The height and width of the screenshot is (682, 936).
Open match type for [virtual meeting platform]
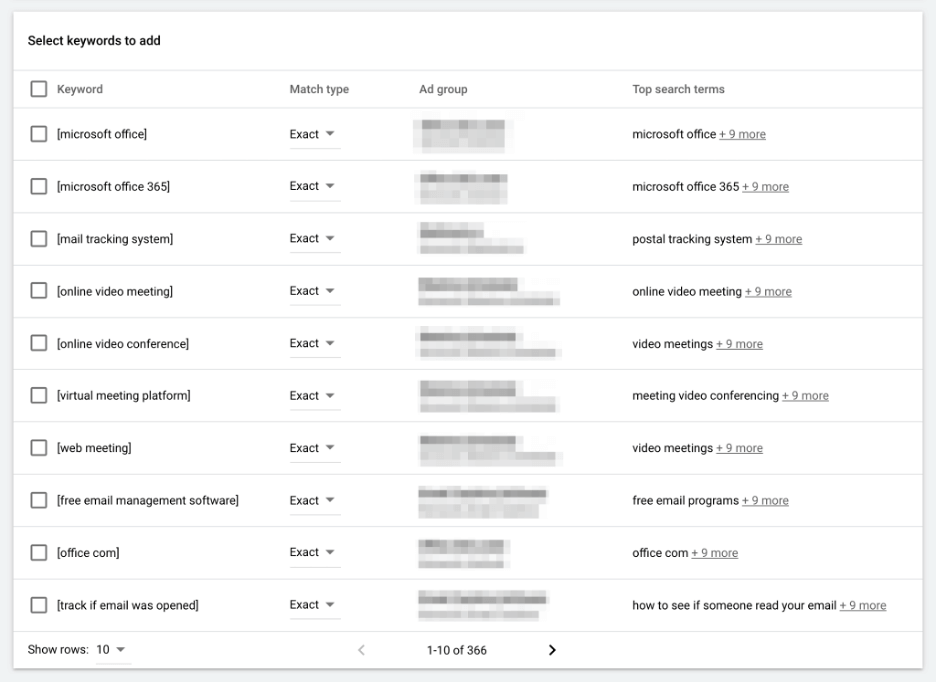pyautogui.click(x=315, y=395)
